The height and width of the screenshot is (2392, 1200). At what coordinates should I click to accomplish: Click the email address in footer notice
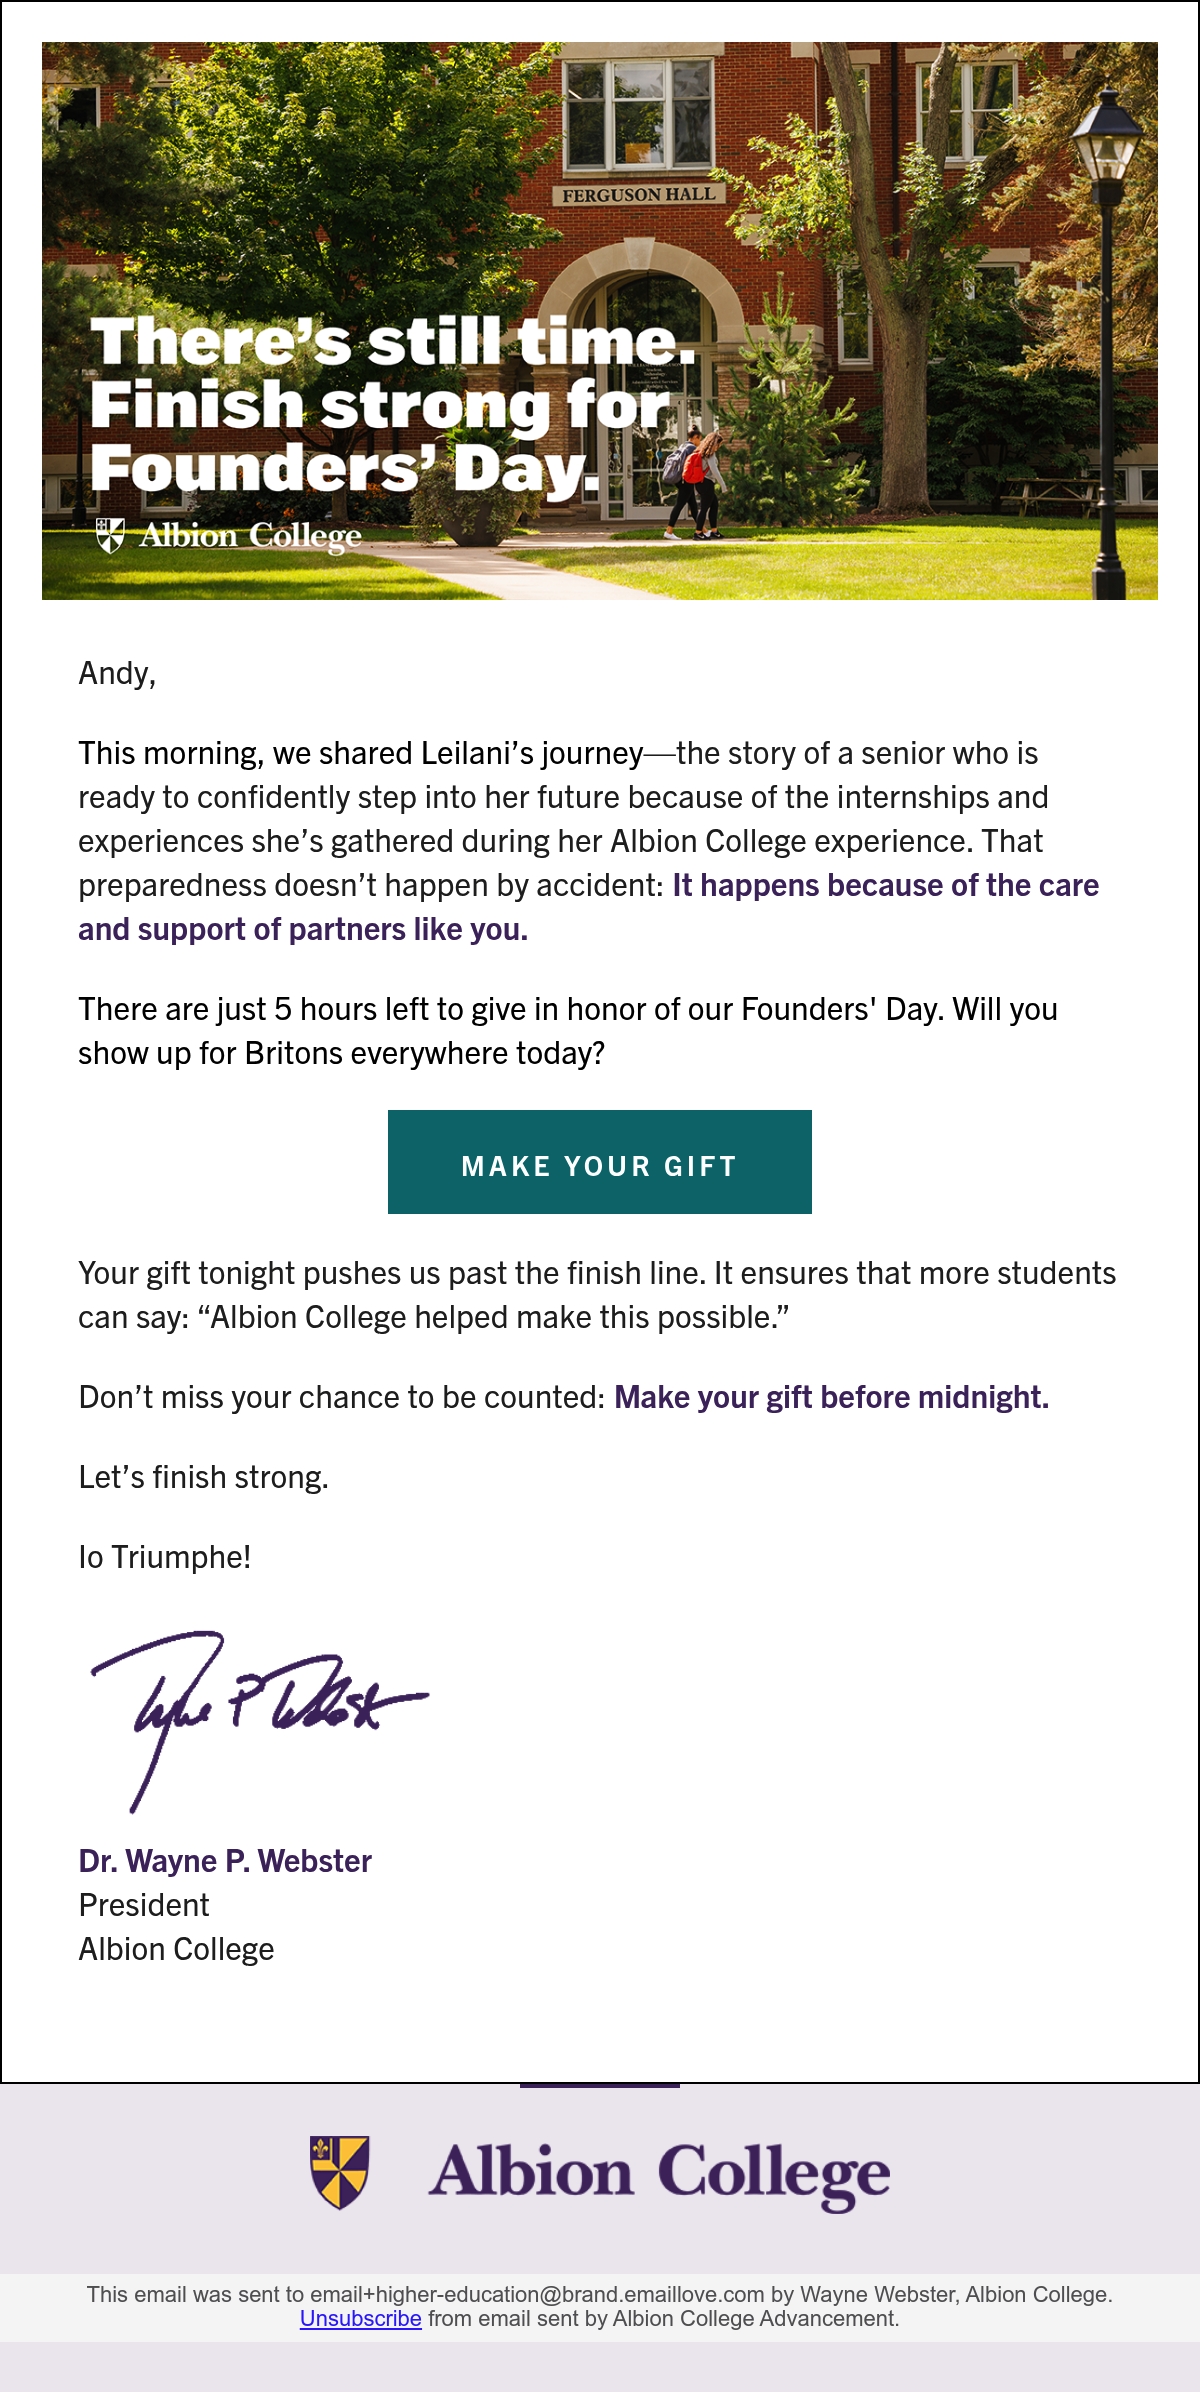click(537, 2294)
